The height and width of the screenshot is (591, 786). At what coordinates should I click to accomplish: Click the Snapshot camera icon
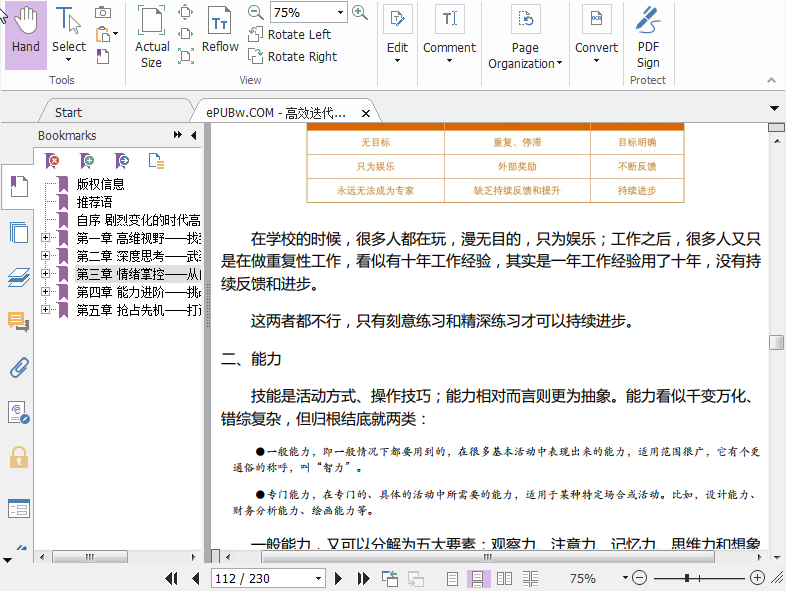coord(103,12)
